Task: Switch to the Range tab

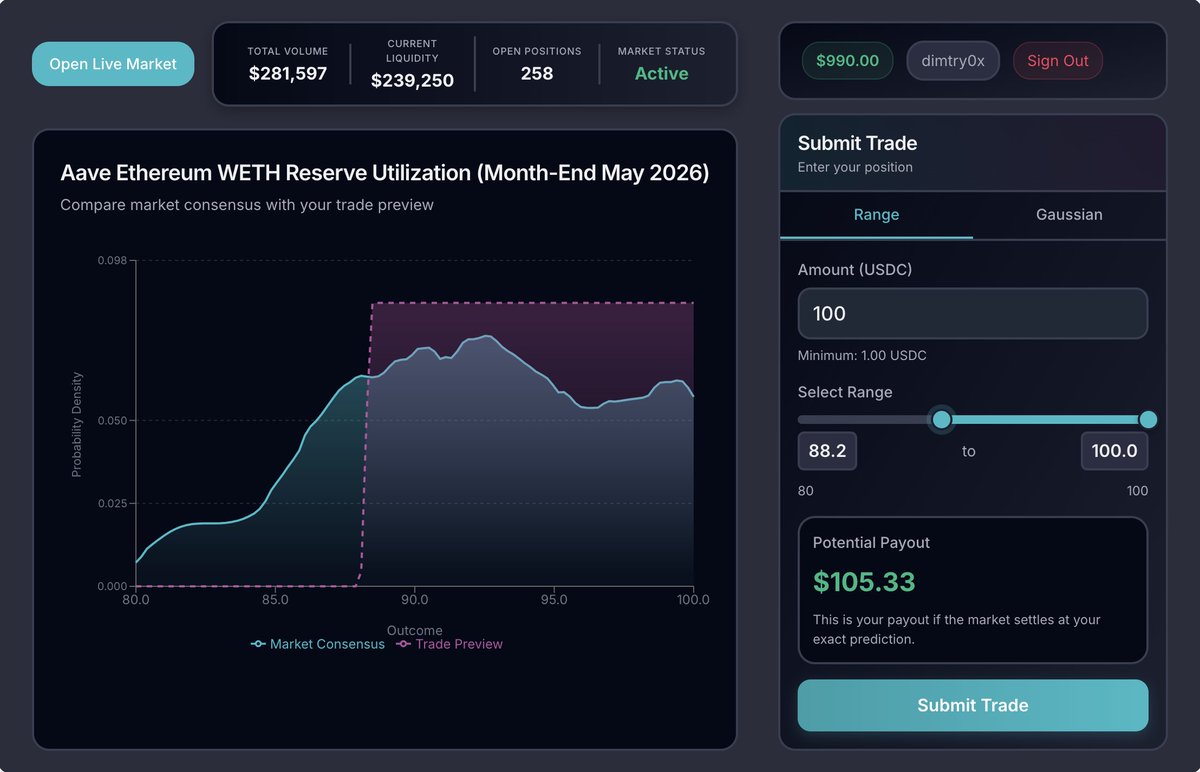Action: pyautogui.click(x=876, y=215)
